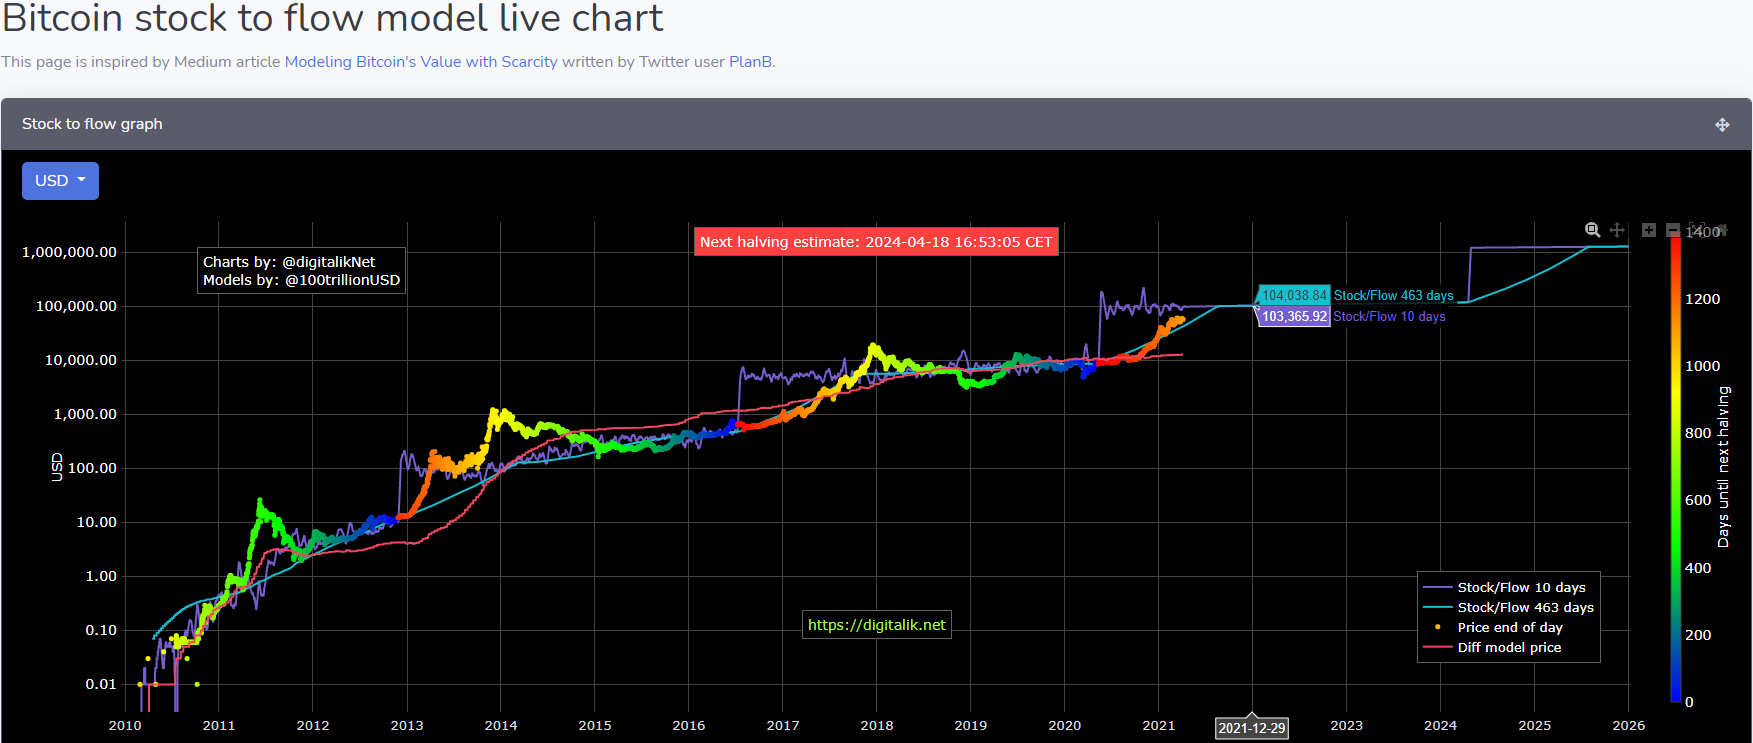The image size is (1753, 743).
Task: Click the Next halving estimate red banner
Action: coord(876,242)
